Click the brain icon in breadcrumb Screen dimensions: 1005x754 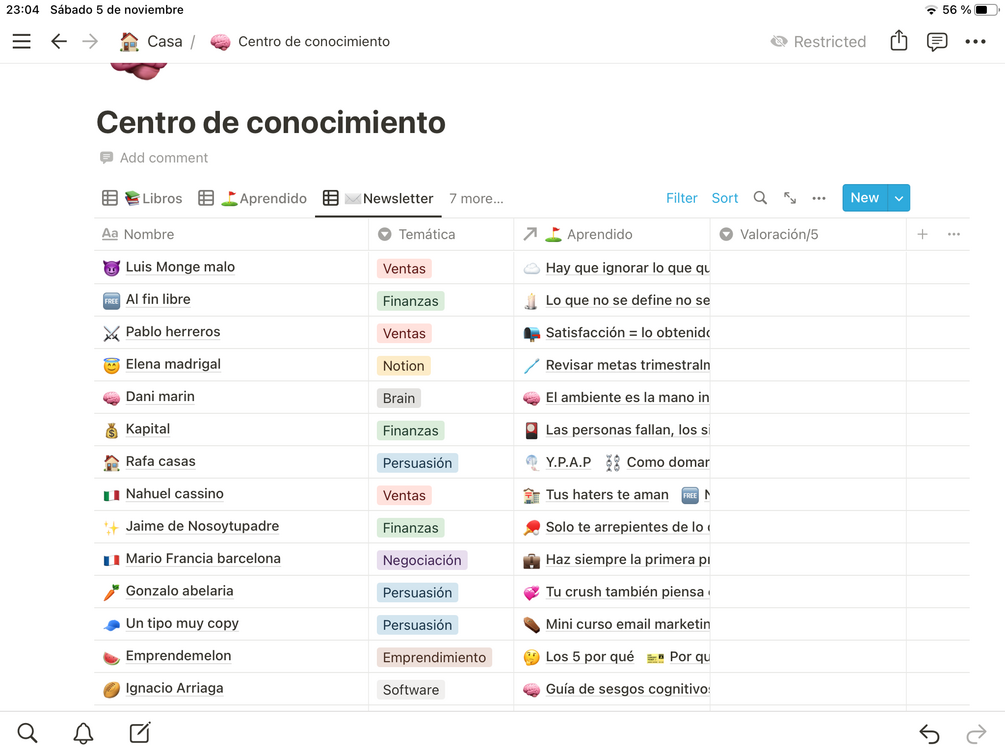pos(220,42)
